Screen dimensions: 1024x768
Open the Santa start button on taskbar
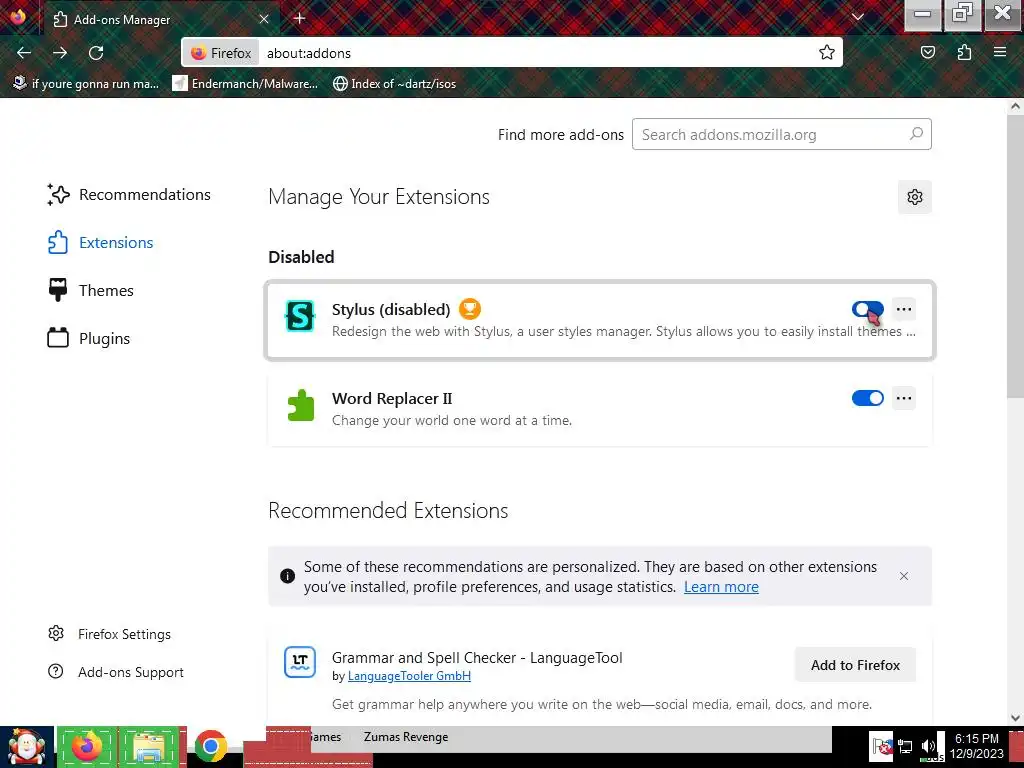point(27,747)
